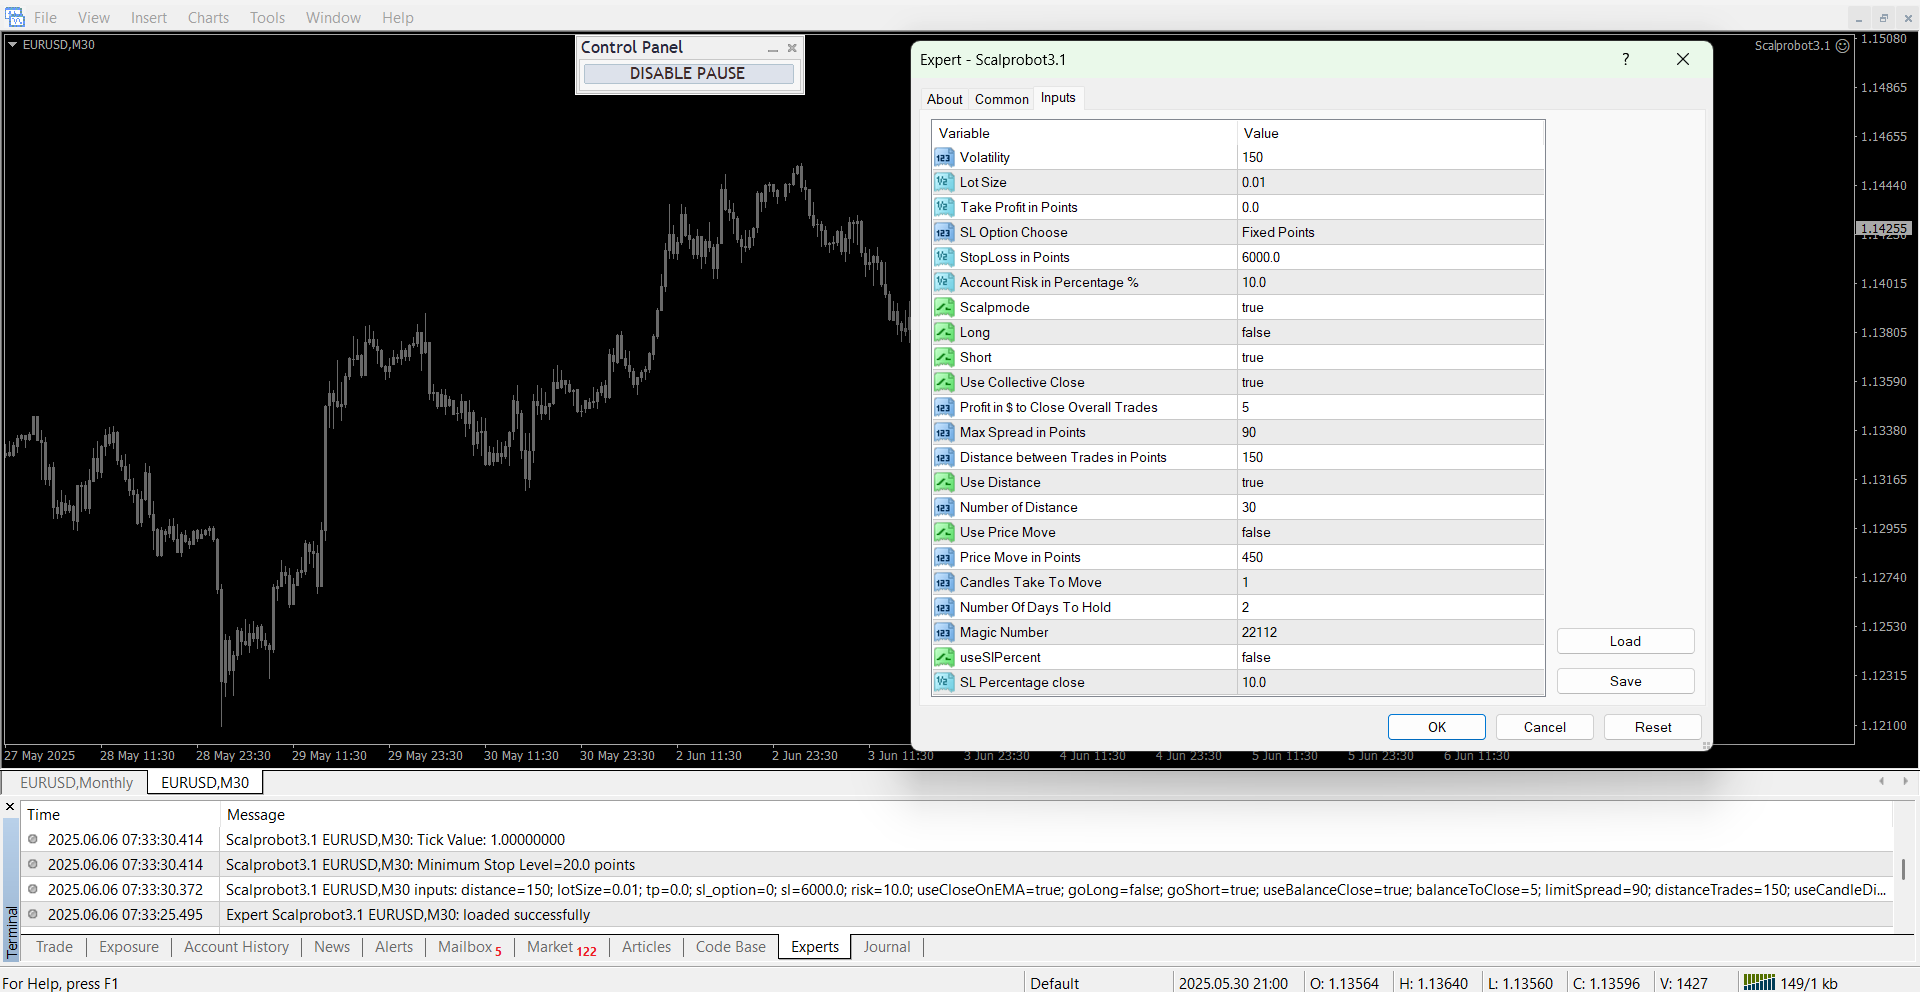This screenshot has height=992, width=1920.
Task: Toggle the Long value set to false
Action: tap(1390, 333)
